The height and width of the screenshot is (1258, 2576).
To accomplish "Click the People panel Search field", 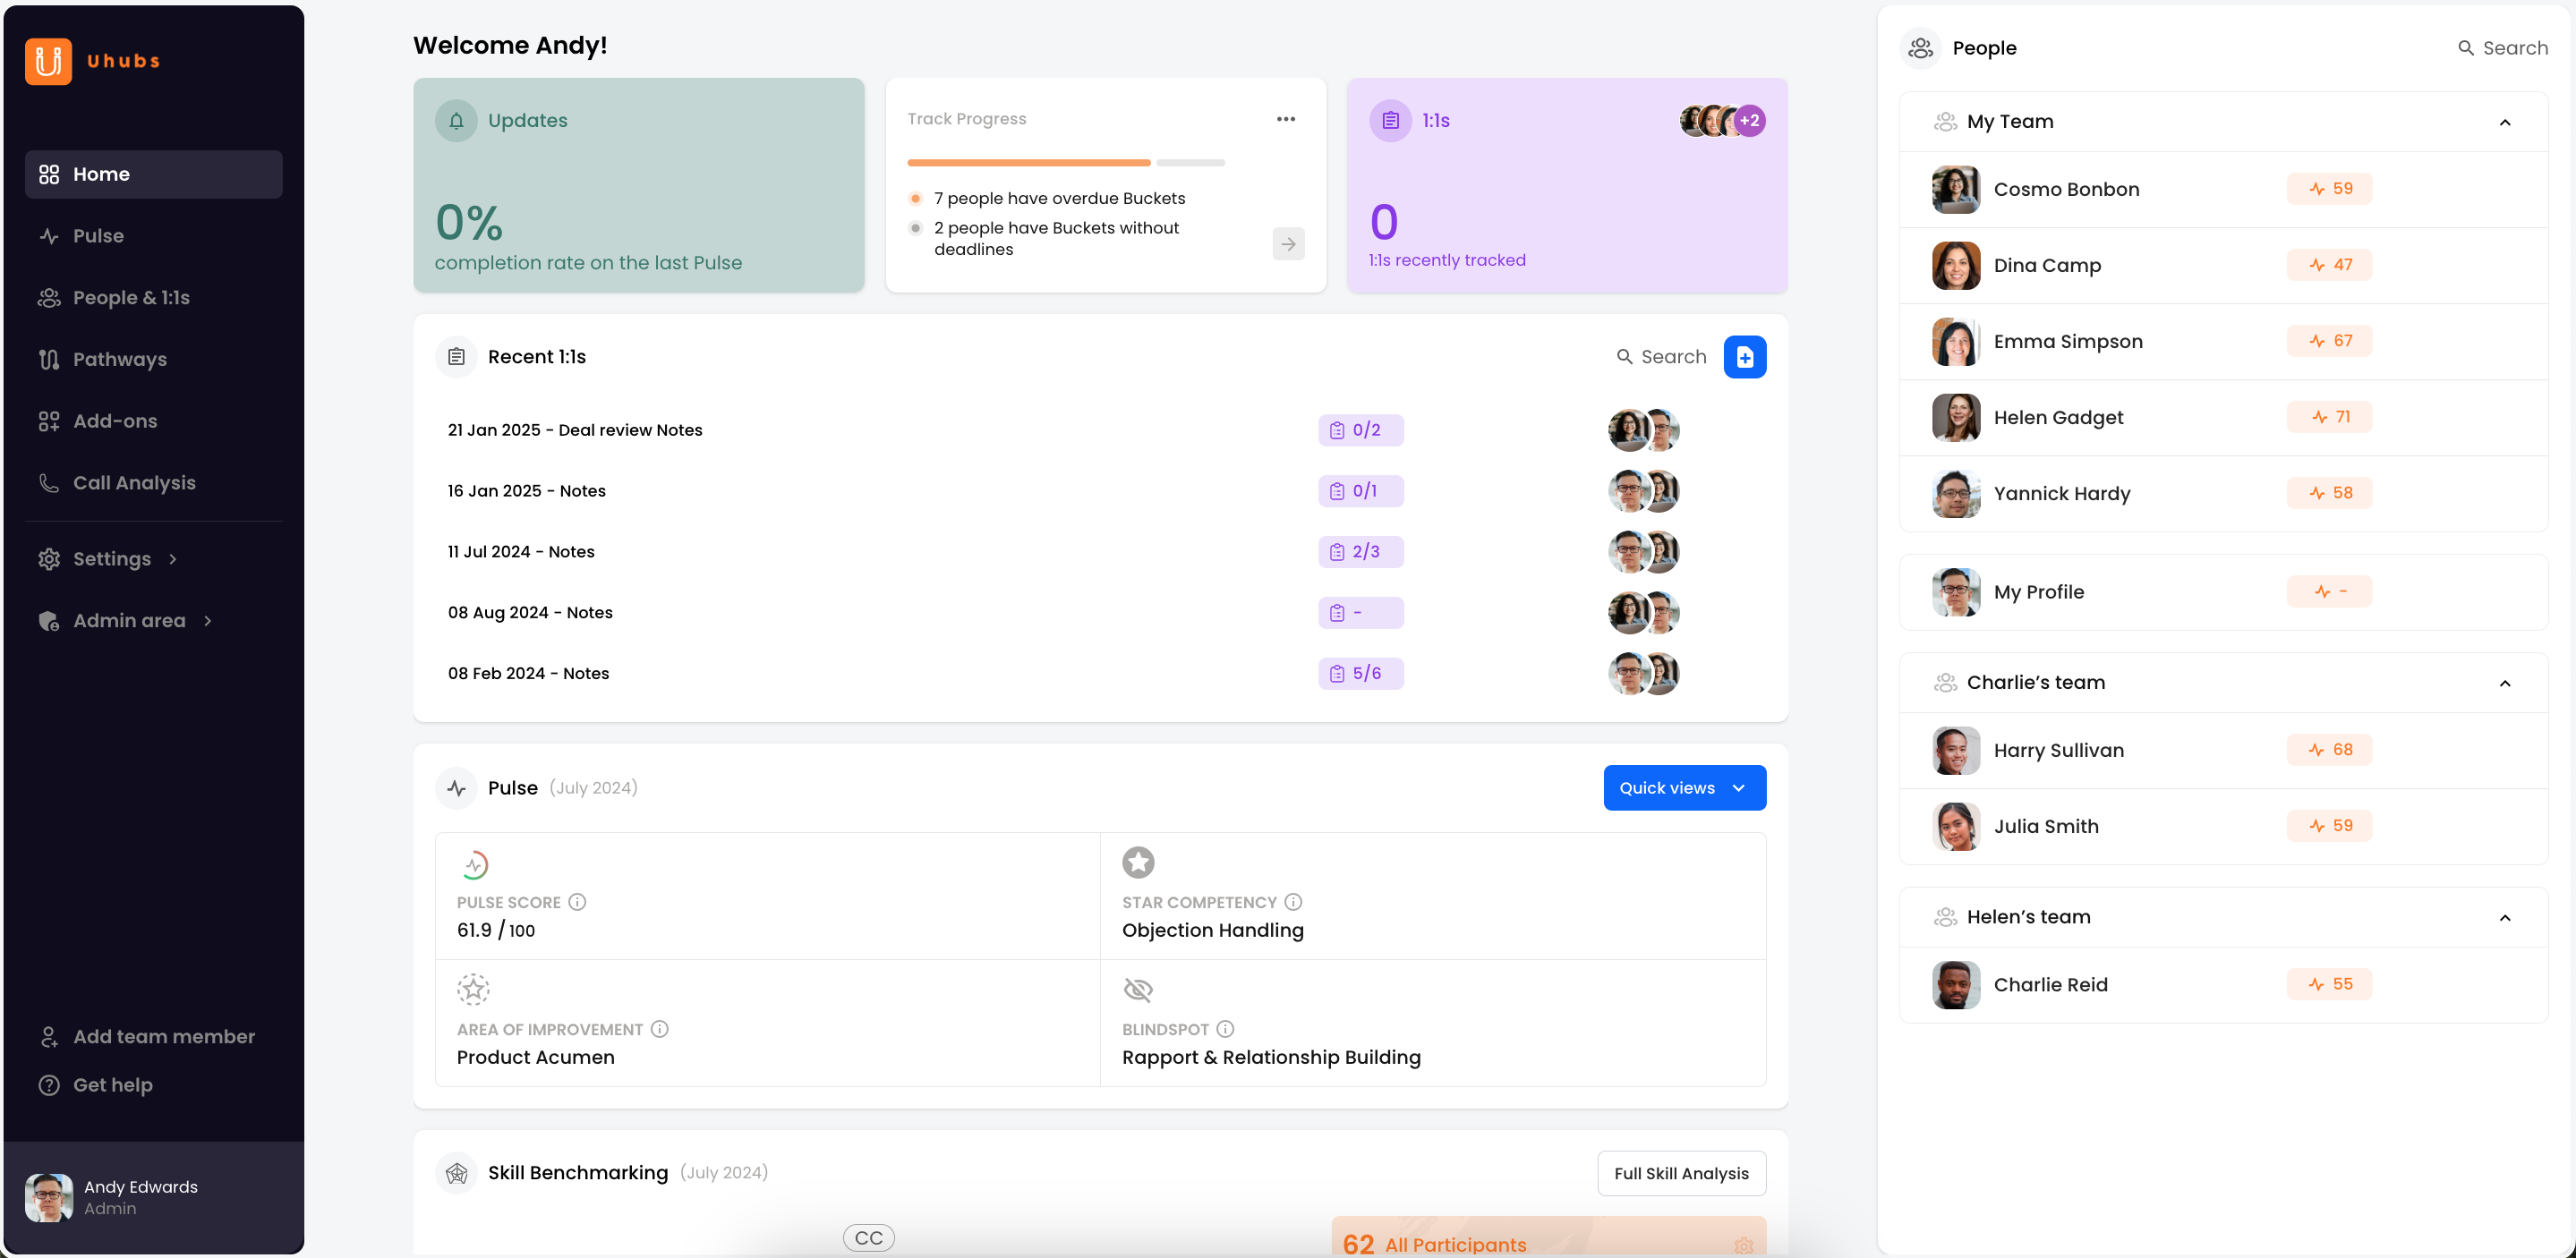I will [x=2514, y=48].
